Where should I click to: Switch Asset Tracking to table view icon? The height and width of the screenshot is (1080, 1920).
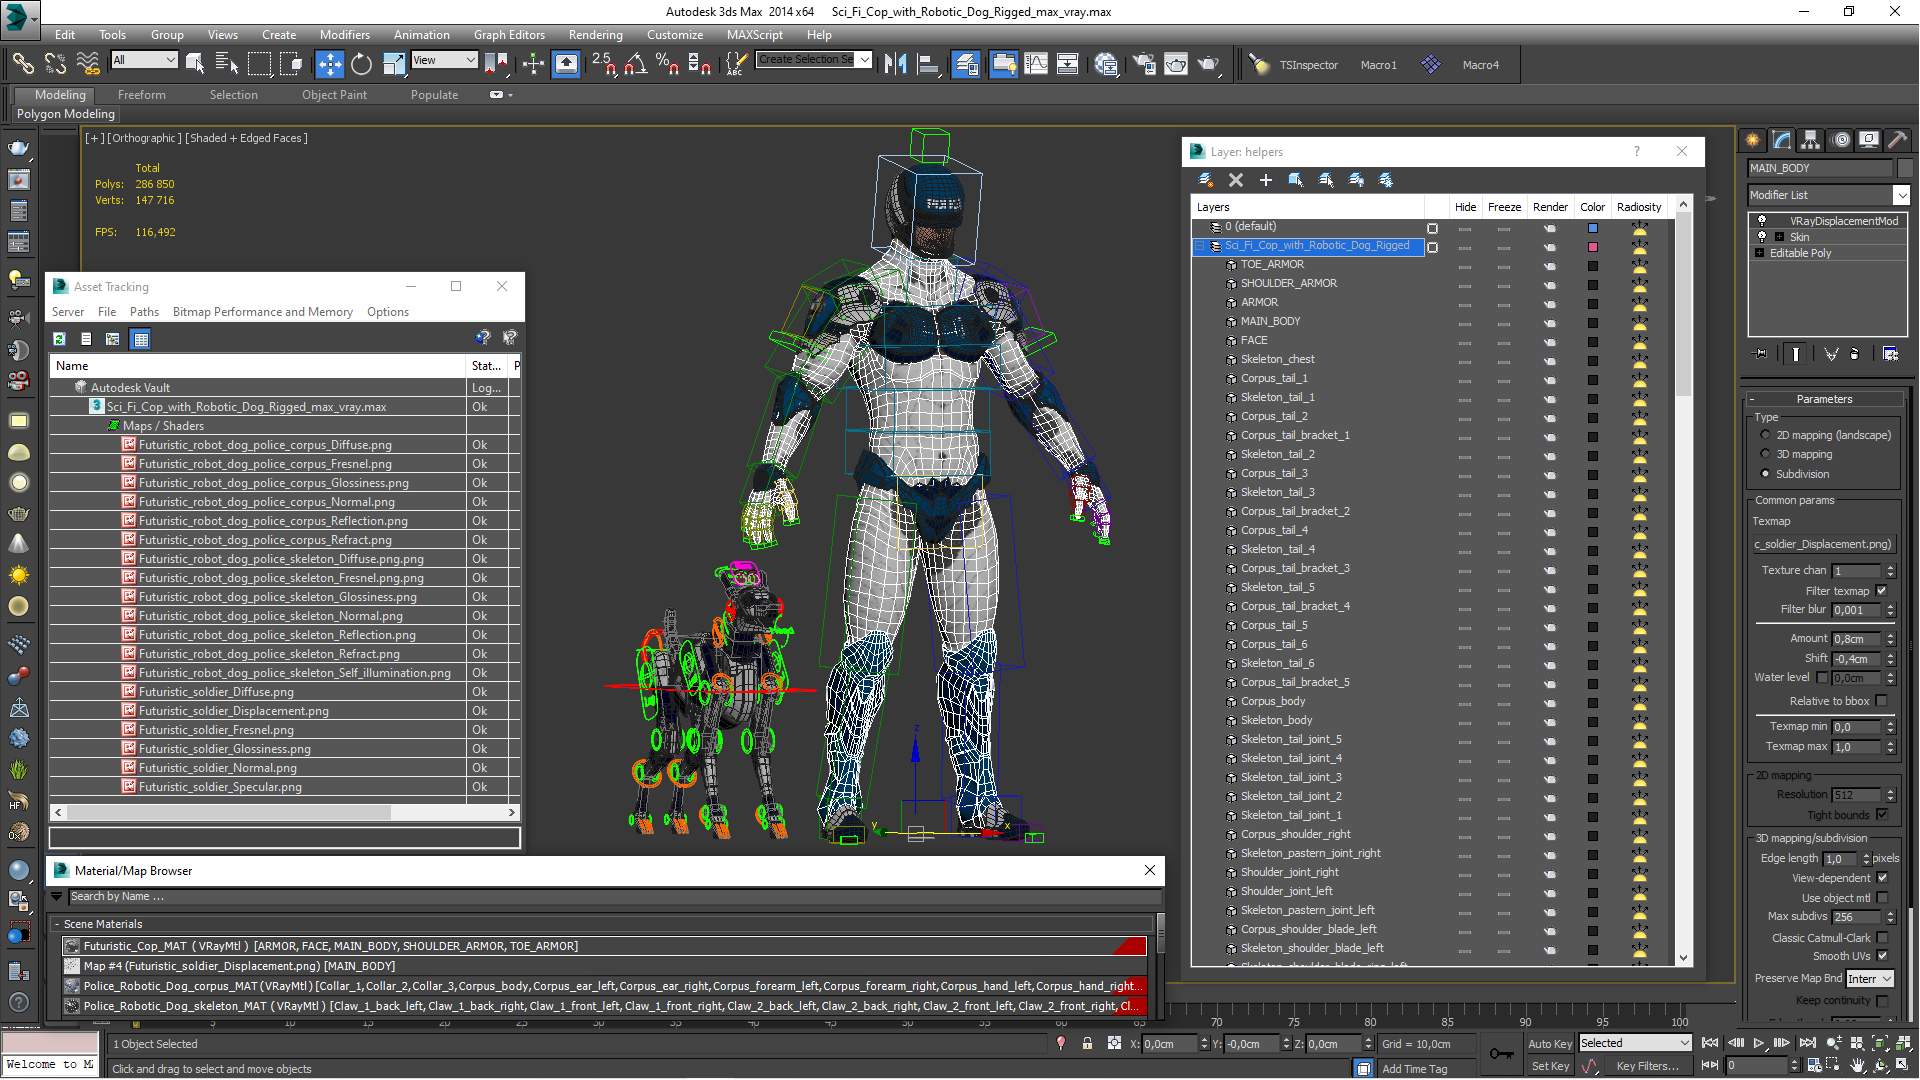141,339
